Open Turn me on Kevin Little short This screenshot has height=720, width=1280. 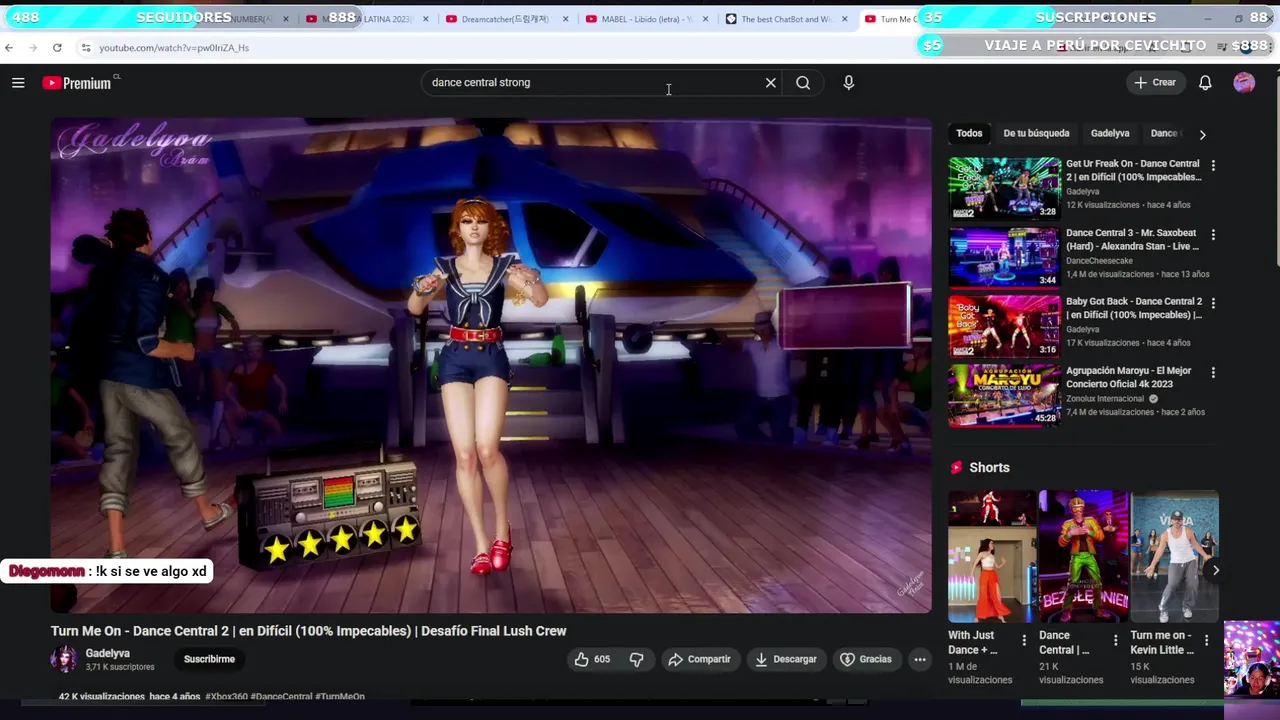click(x=1174, y=556)
